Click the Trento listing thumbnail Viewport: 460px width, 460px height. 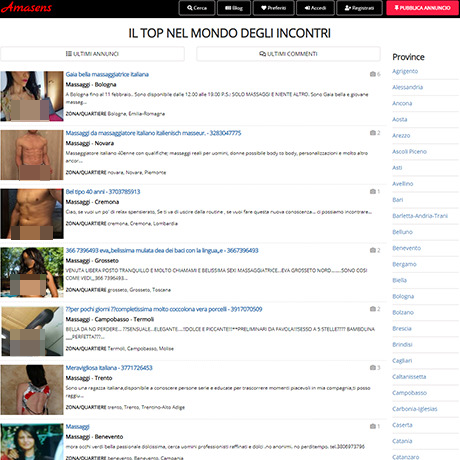[32, 390]
